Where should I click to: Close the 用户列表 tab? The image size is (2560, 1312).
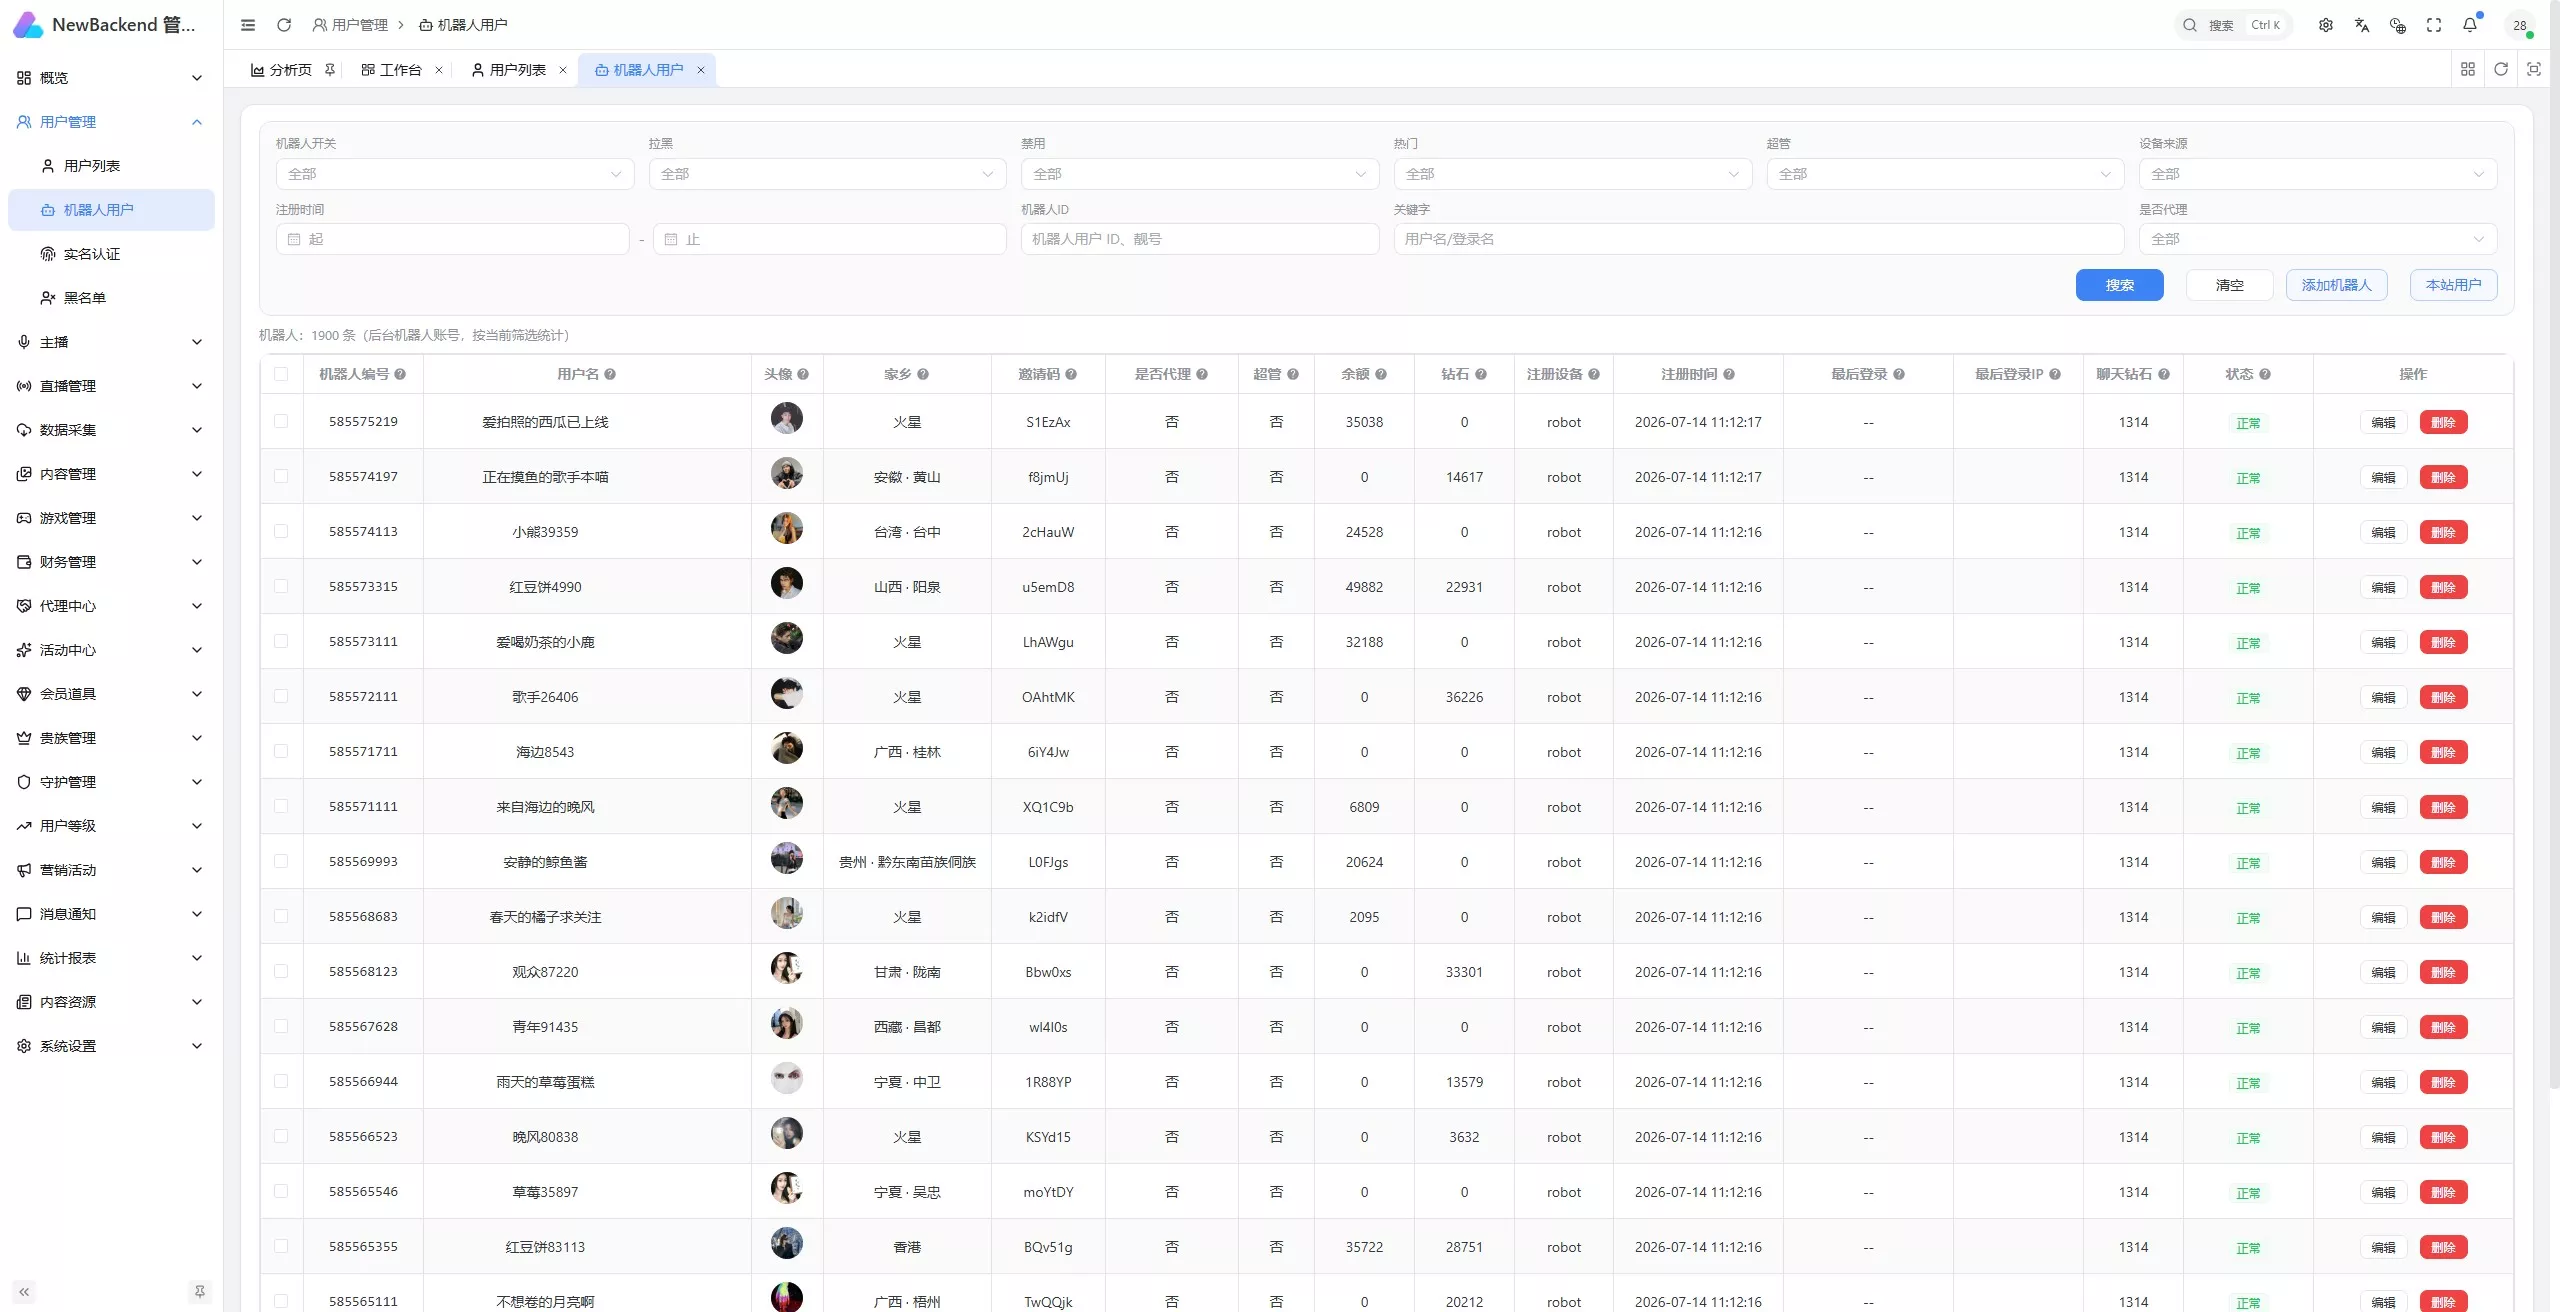click(563, 70)
